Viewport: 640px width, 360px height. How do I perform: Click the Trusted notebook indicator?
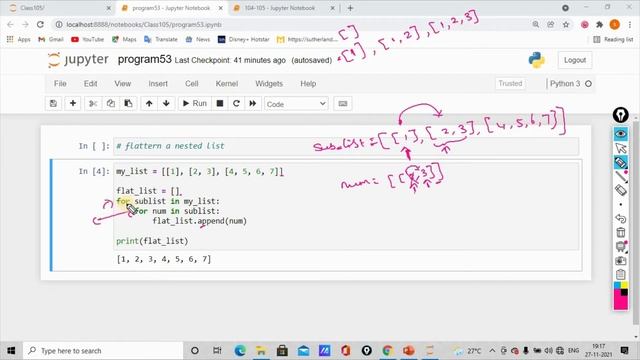pyautogui.click(x=510, y=84)
